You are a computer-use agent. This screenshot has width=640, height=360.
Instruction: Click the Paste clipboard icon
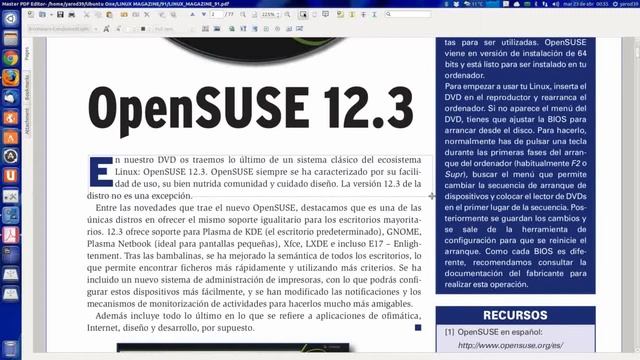click(109, 15)
